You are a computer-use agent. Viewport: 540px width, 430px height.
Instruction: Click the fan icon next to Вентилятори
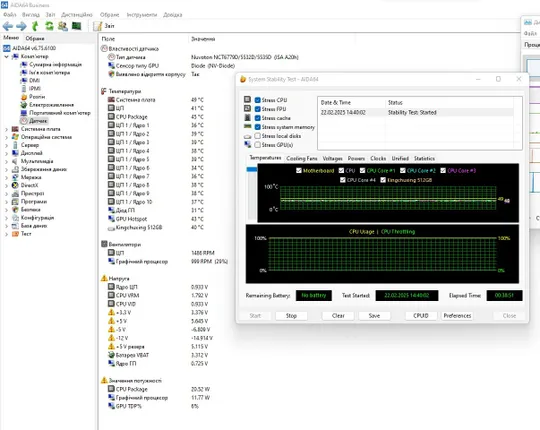click(104, 244)
